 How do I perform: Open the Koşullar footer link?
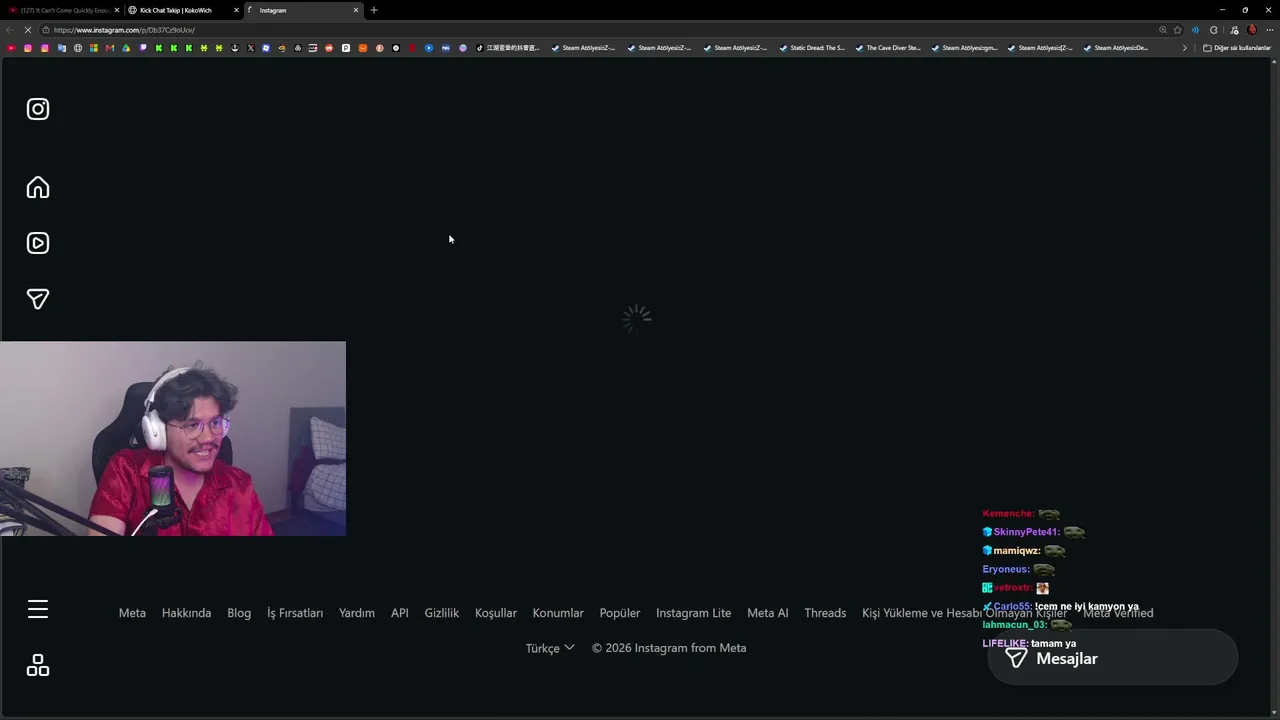pos(496,613)
